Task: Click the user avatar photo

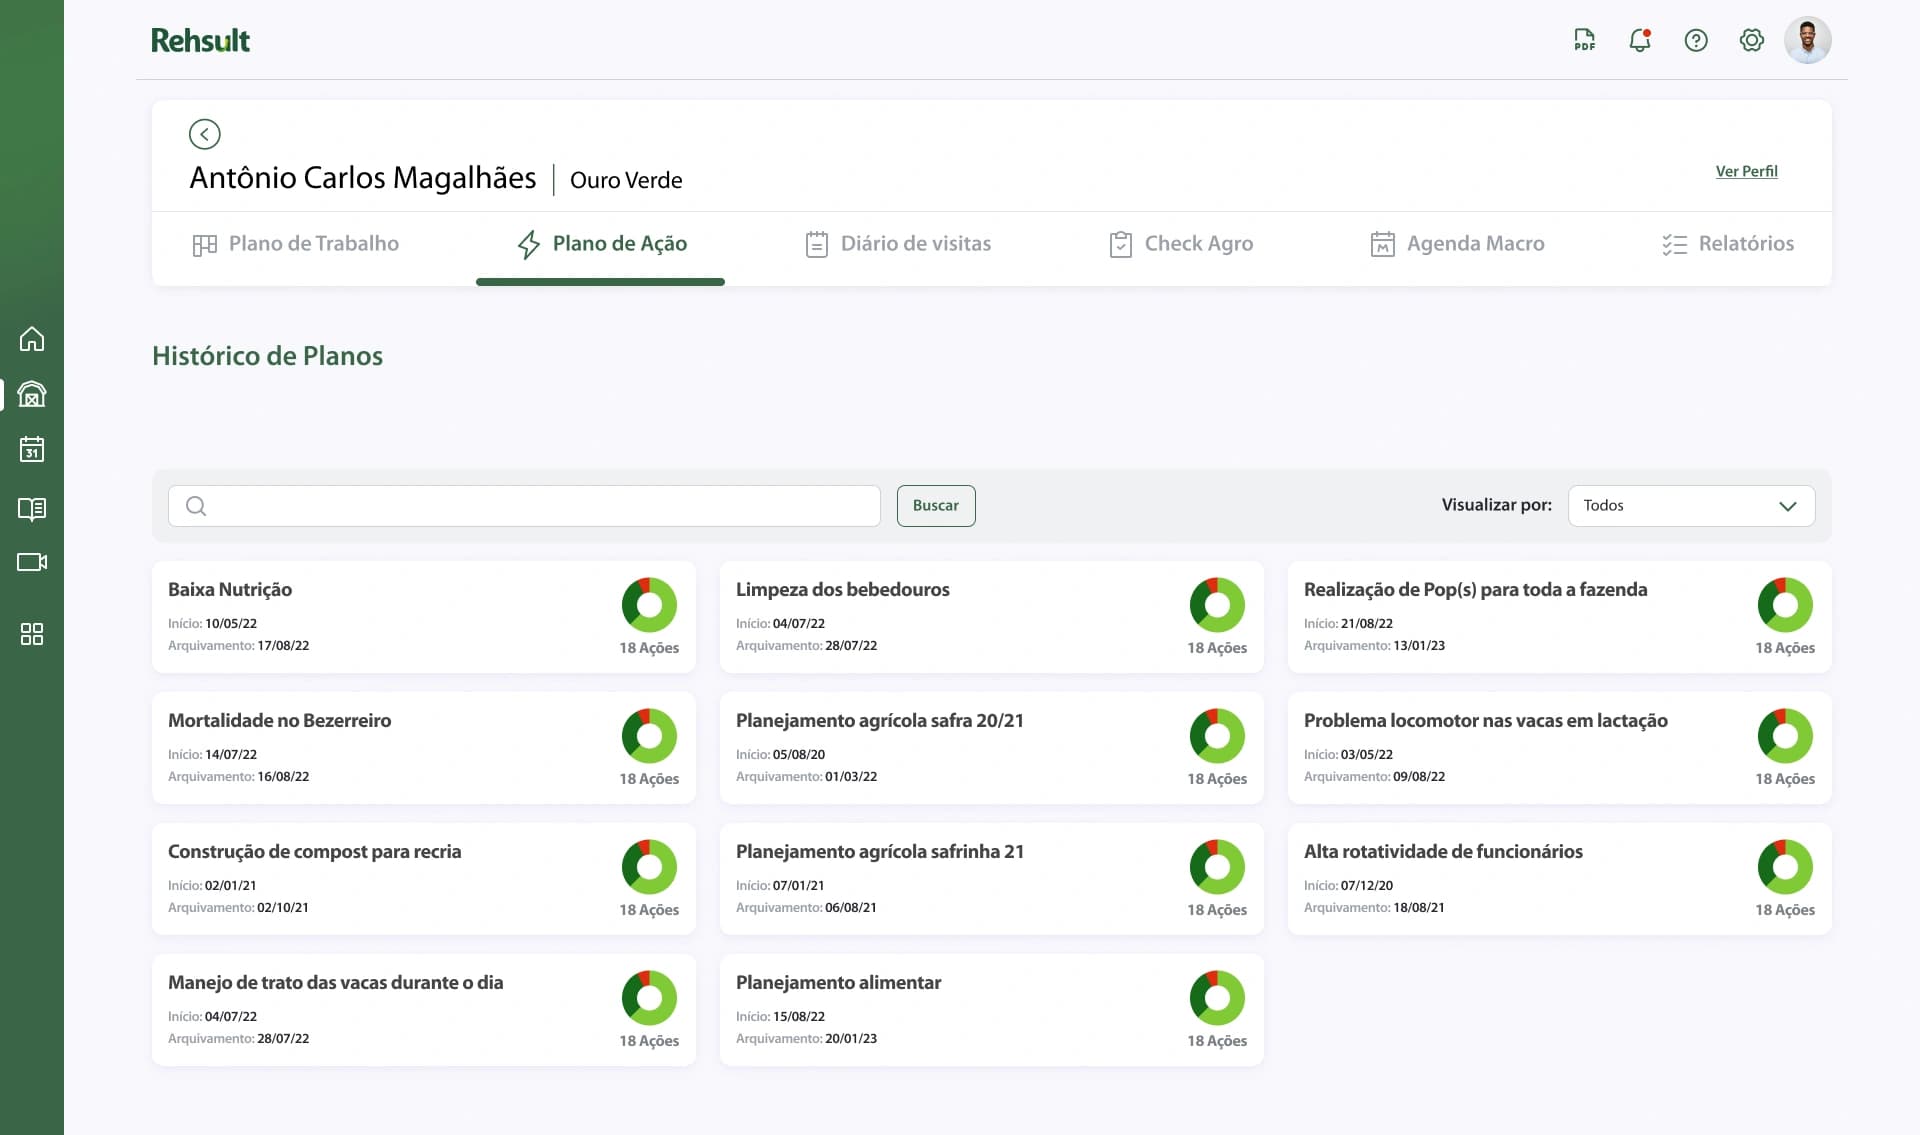Action: pyautogui.click(x=1808, y=40)
